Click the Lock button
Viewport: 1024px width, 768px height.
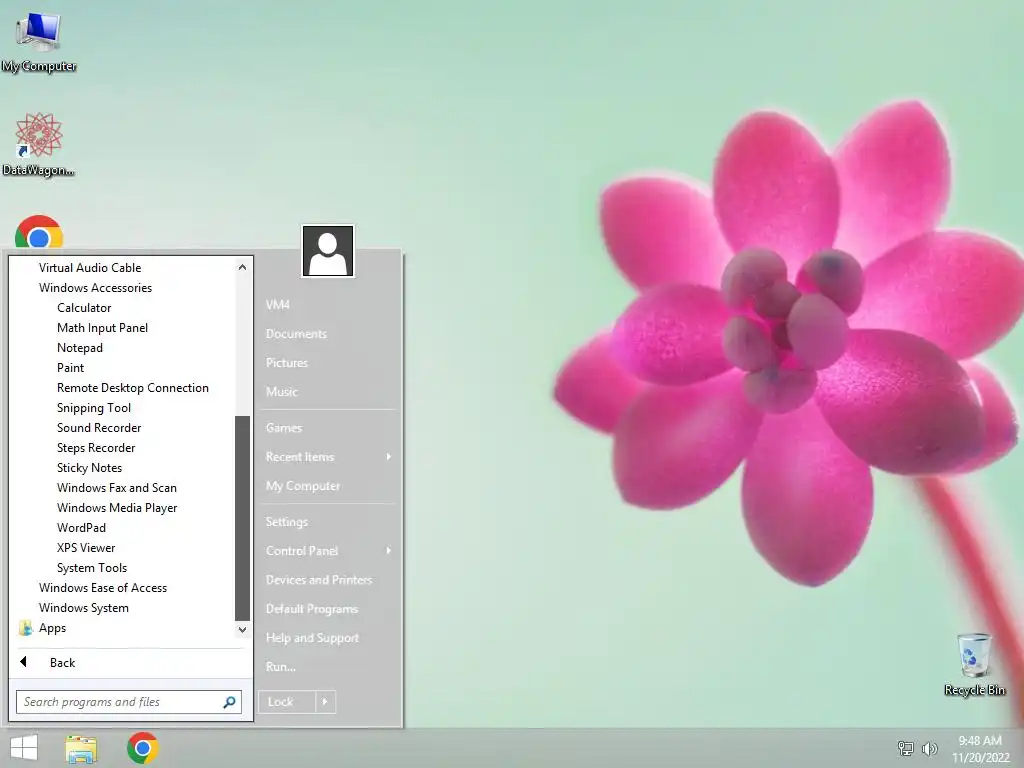[287, 702]
